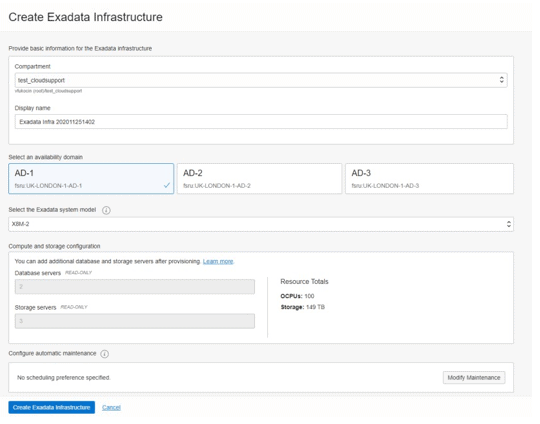
Task: Click the 'OCPUs: 100' resource total
Action: pos(297,296)
